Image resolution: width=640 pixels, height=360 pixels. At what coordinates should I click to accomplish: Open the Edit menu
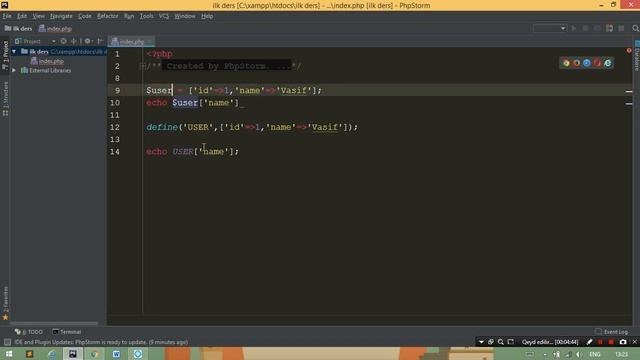[22, 16]
